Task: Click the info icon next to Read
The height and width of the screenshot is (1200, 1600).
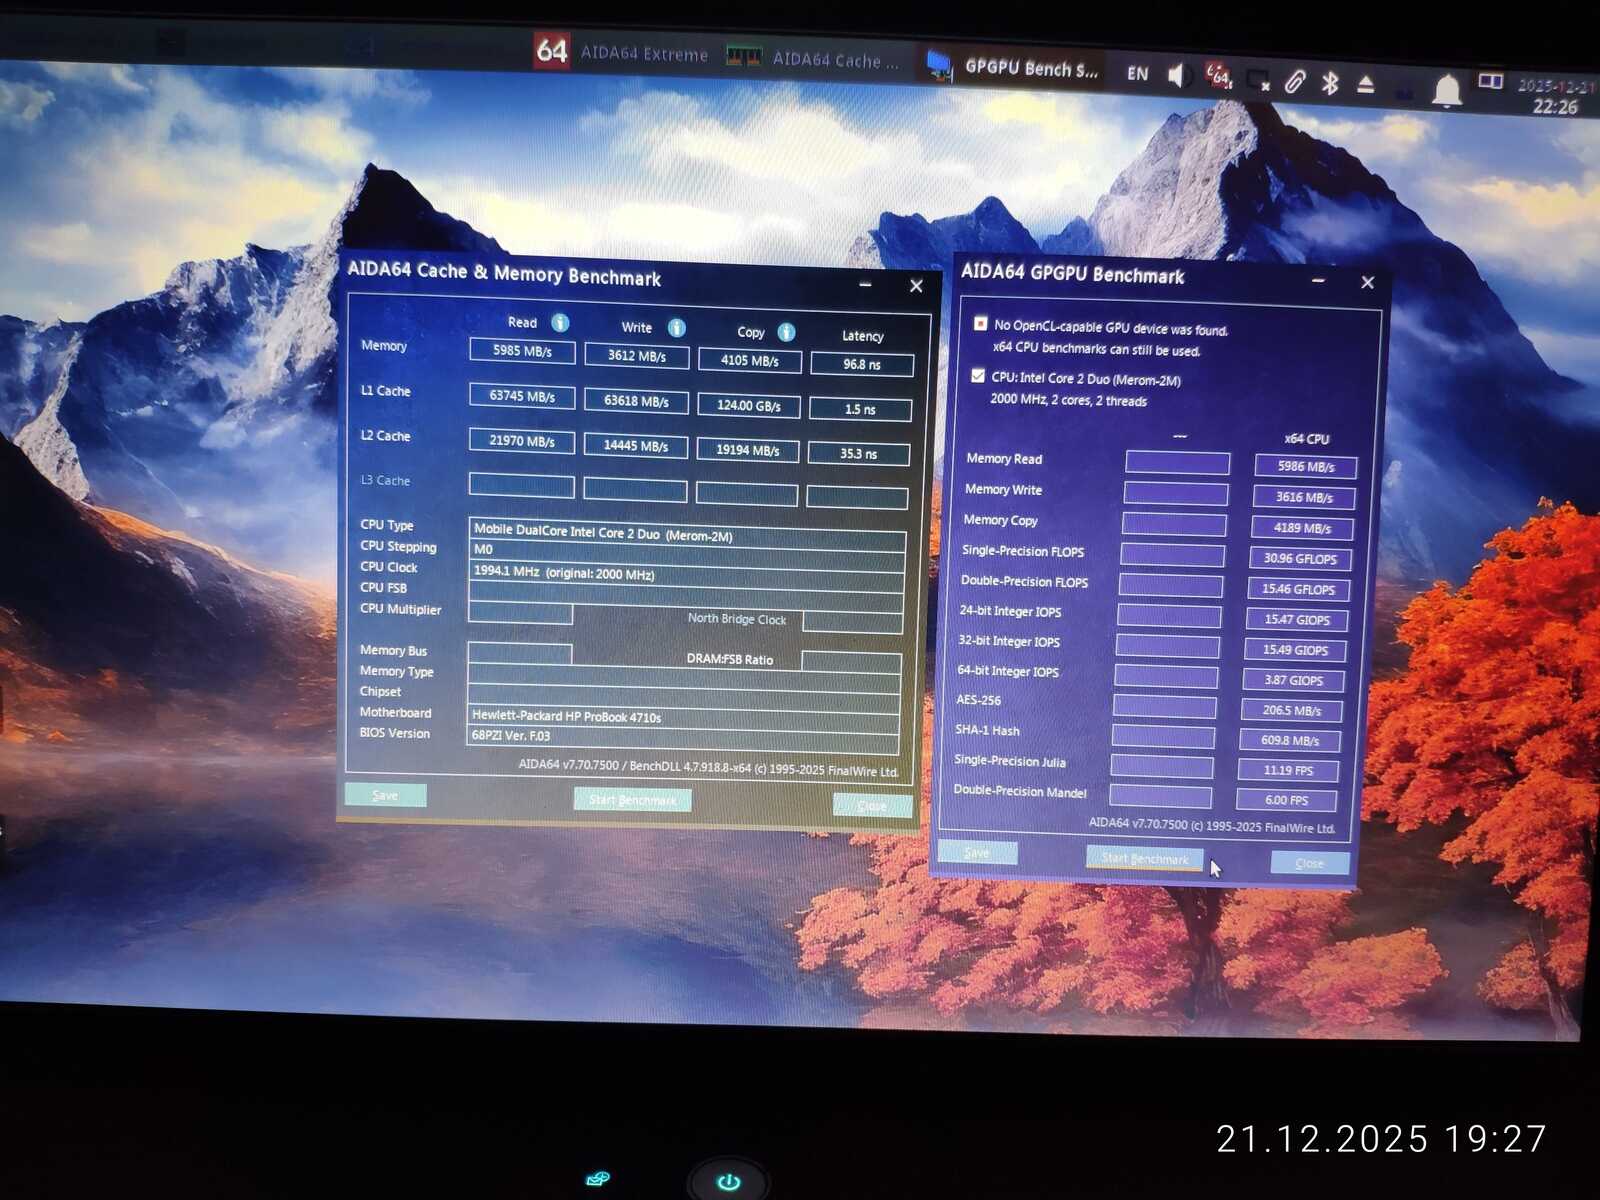Action: (560, 322)
